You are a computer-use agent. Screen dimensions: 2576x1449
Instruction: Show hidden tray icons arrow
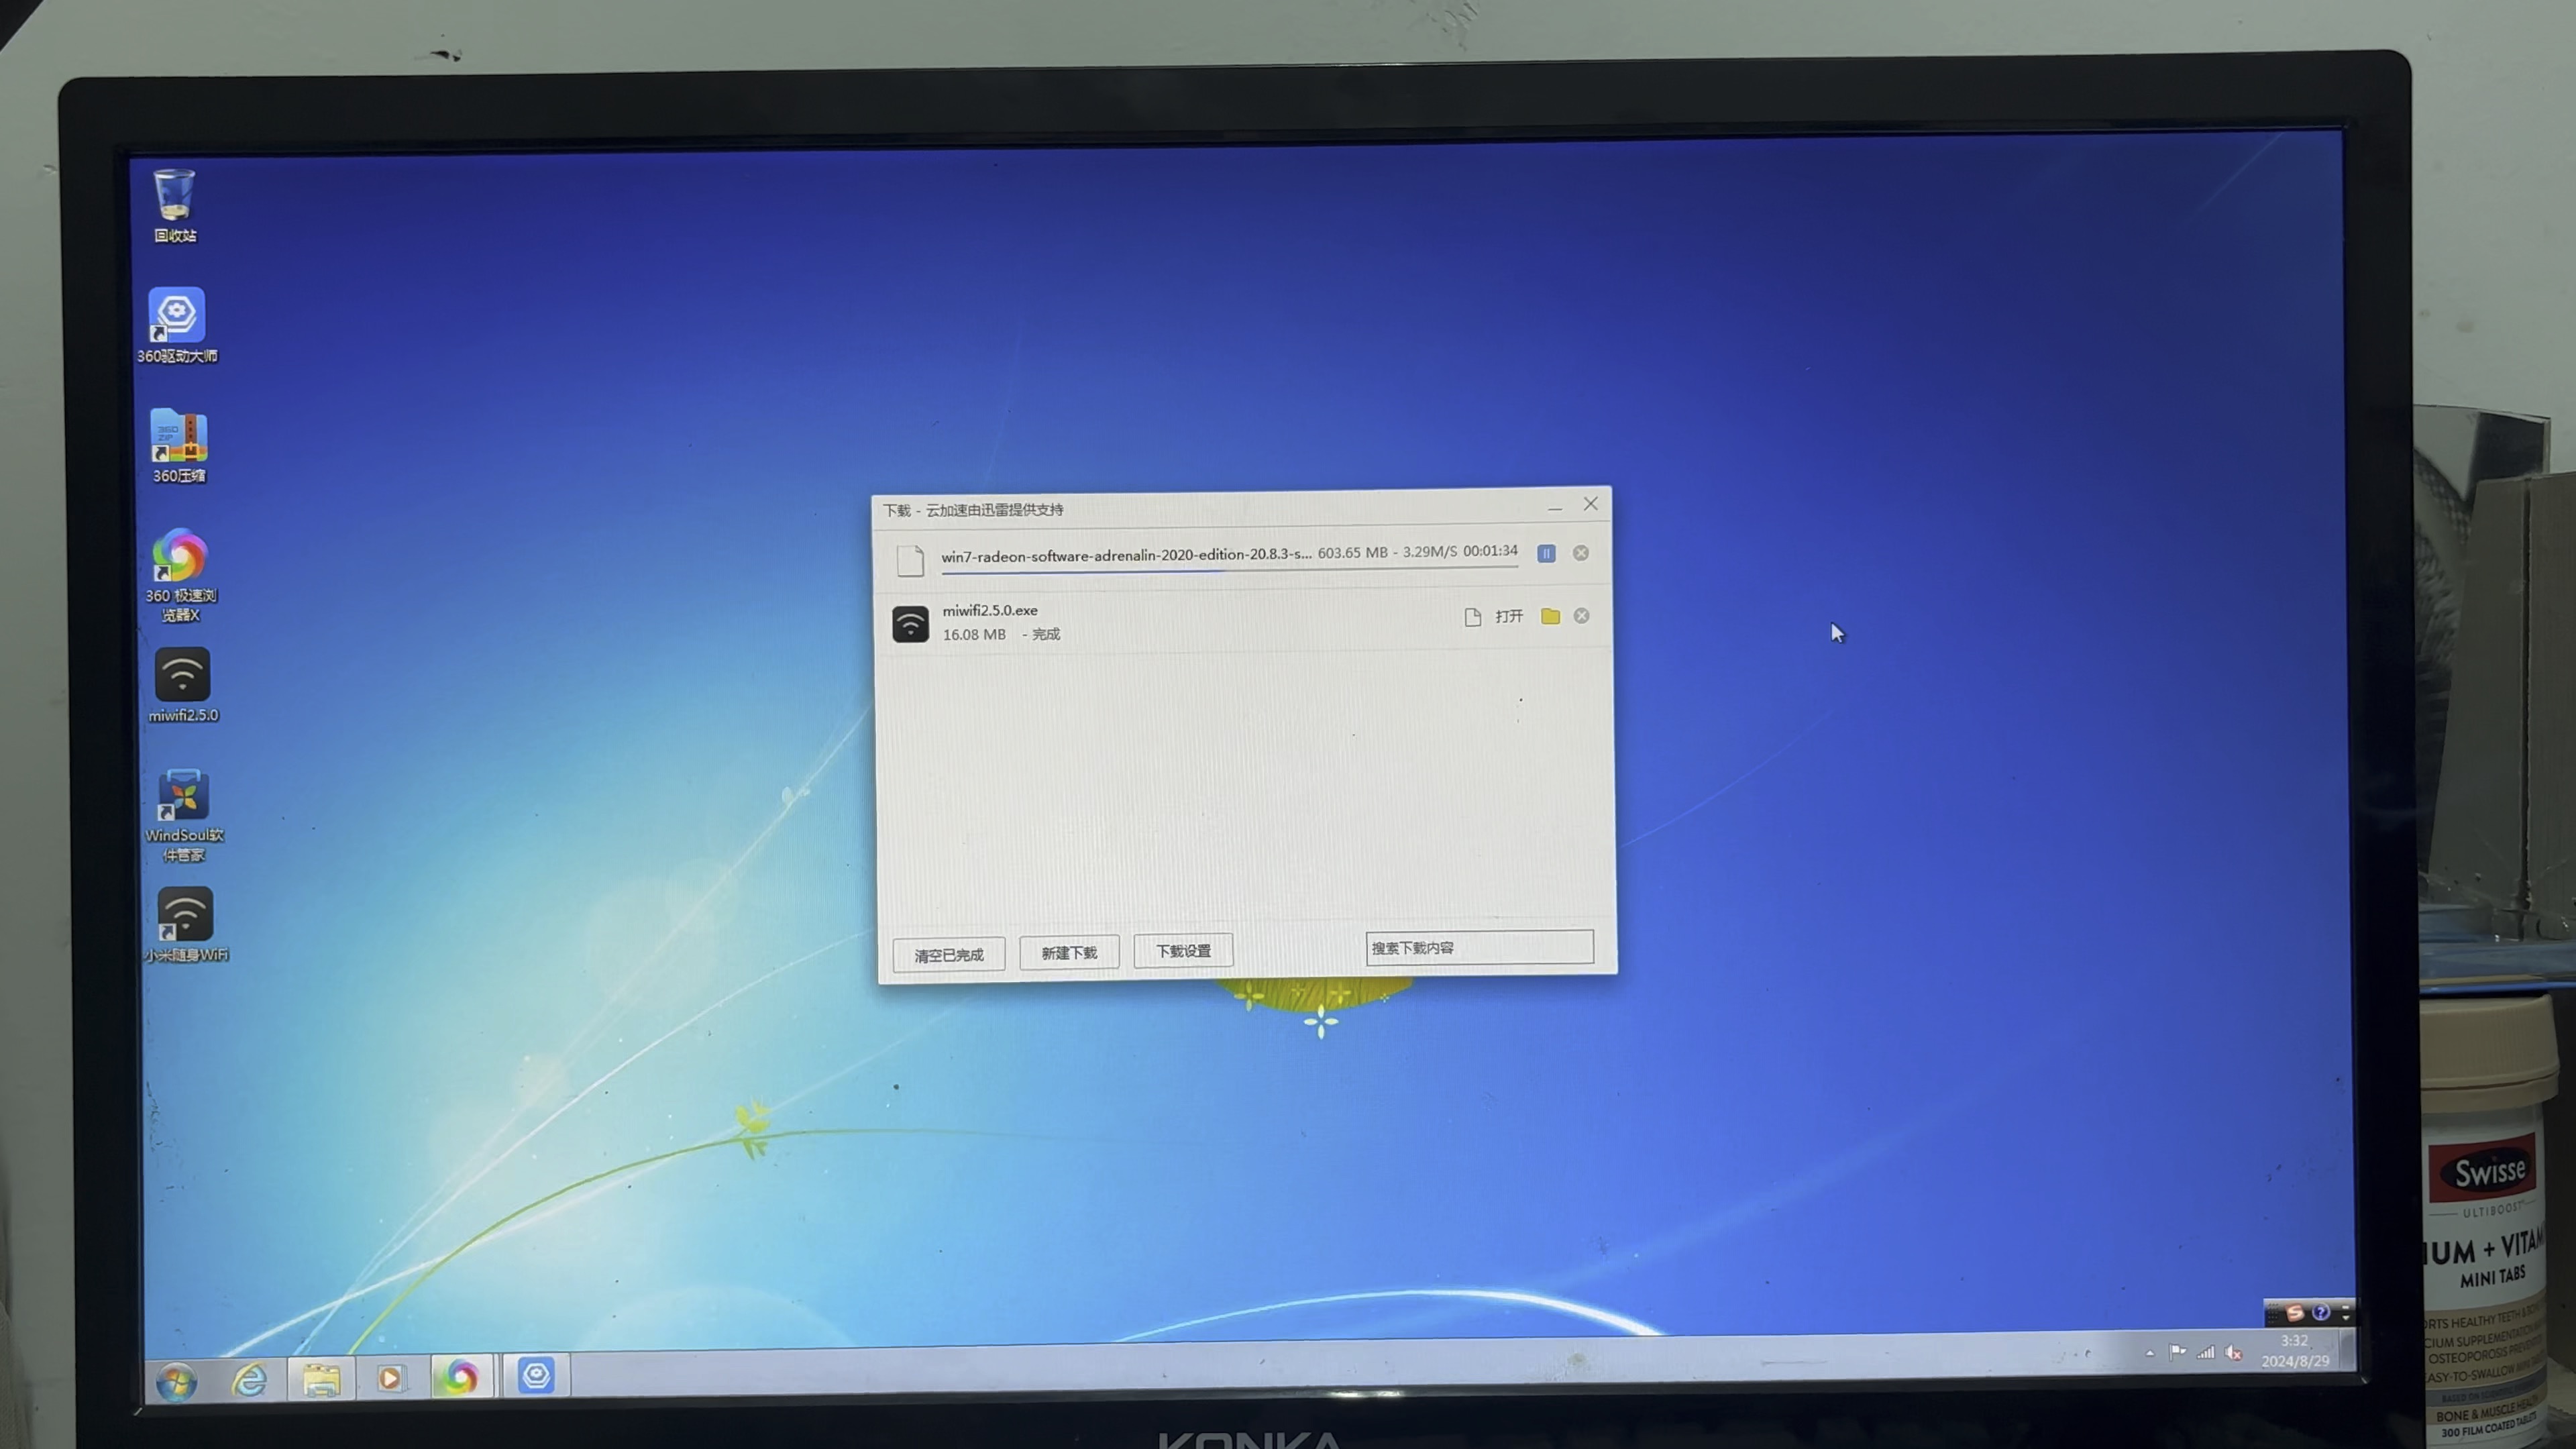pyautogui.click(x=2149, y=1353)
